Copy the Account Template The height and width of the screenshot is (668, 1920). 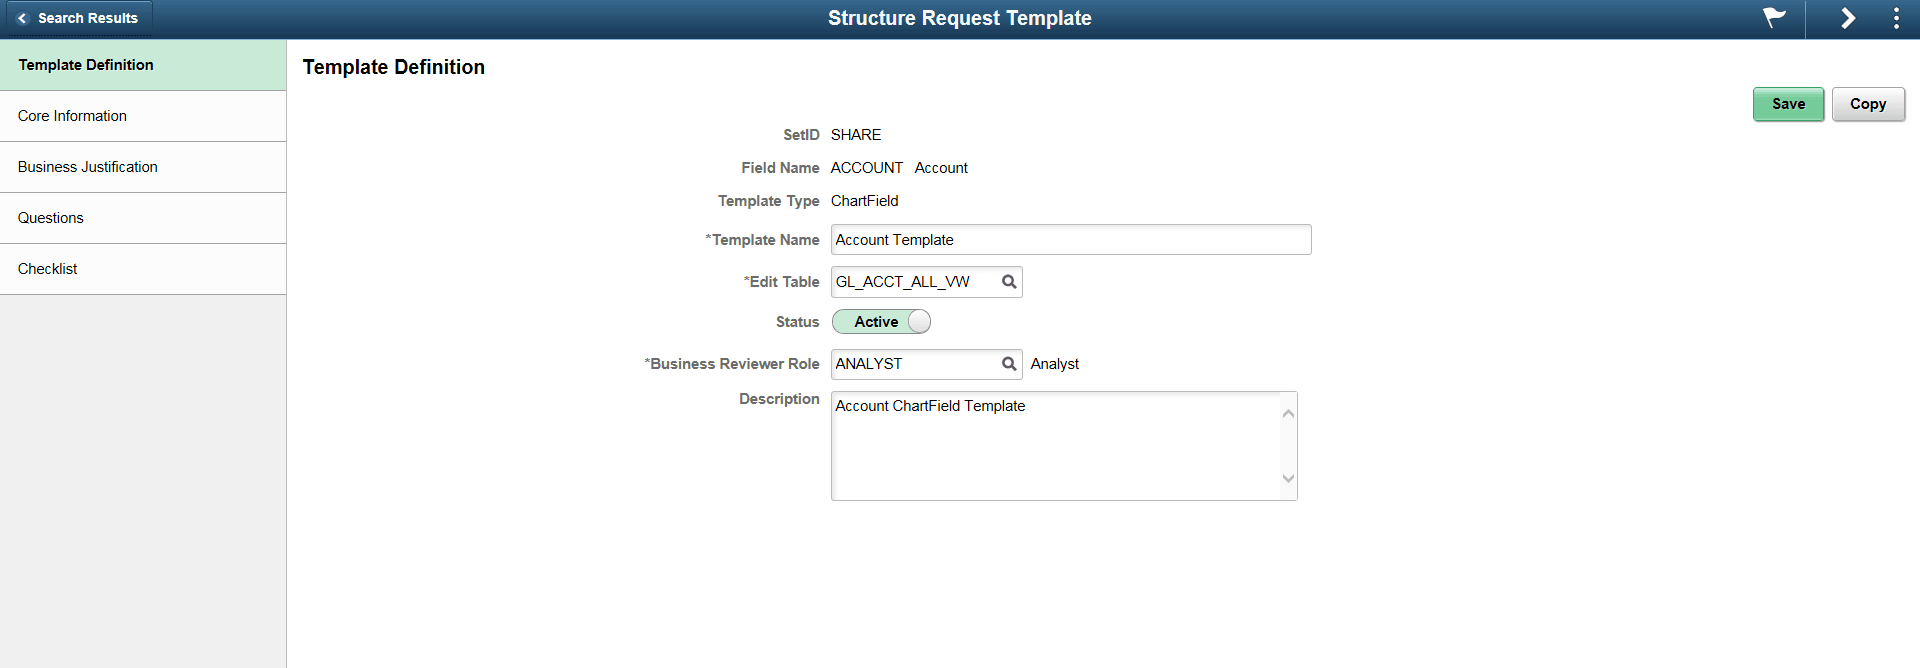click(1868, 104)
